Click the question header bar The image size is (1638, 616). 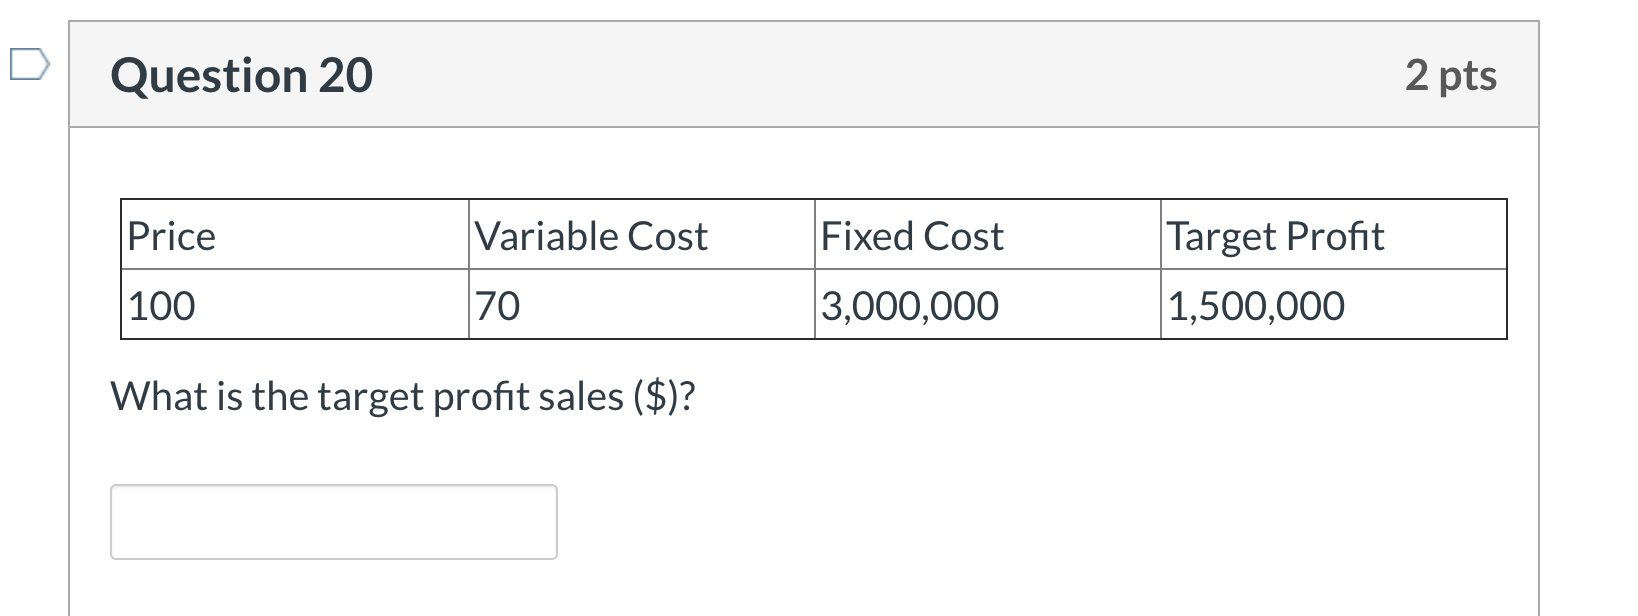(x=800, y=74)
